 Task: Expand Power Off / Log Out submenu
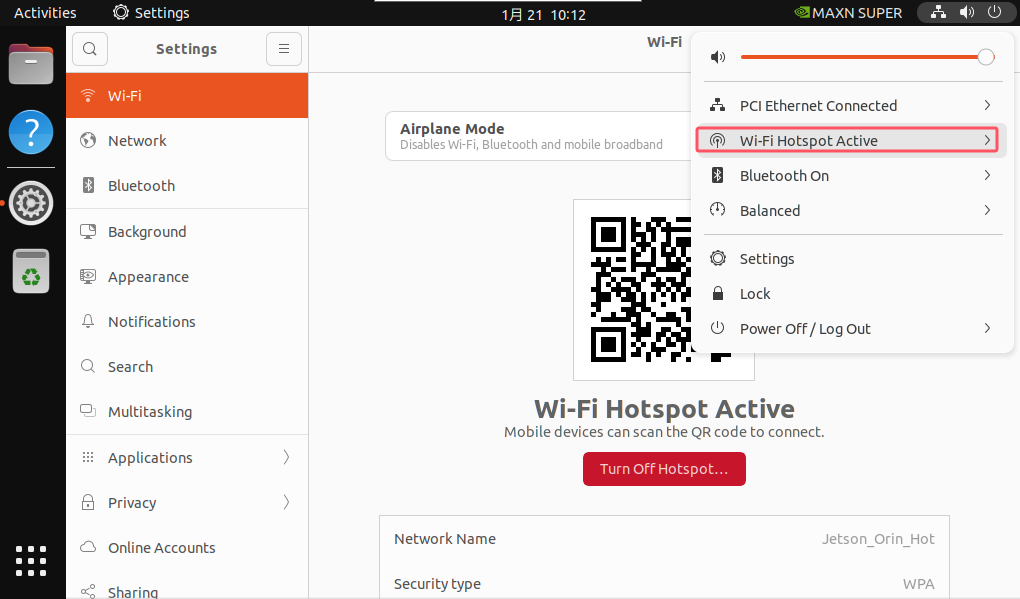(987, 328)
